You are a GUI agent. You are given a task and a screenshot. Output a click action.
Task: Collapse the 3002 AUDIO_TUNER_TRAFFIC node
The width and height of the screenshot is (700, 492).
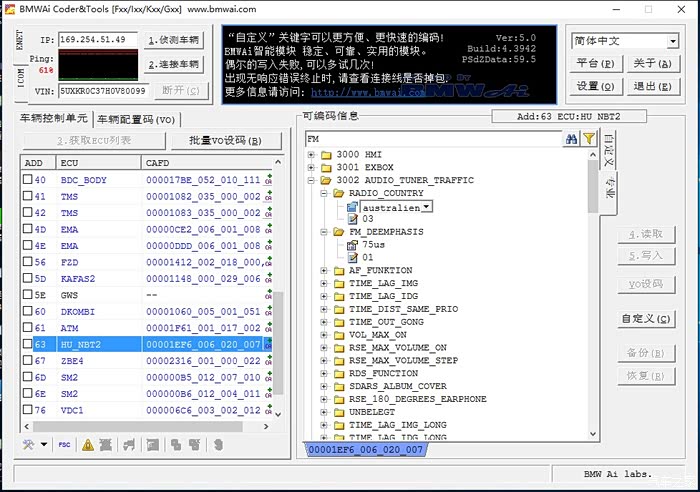pyautogui.click(x=312, y=180)
